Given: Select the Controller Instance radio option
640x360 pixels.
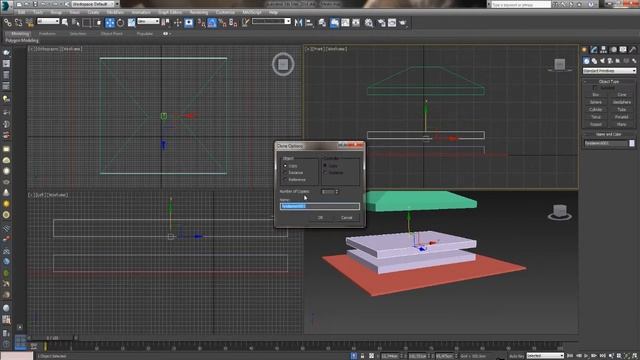Looking at the screenshot, I should pos(325,173).
